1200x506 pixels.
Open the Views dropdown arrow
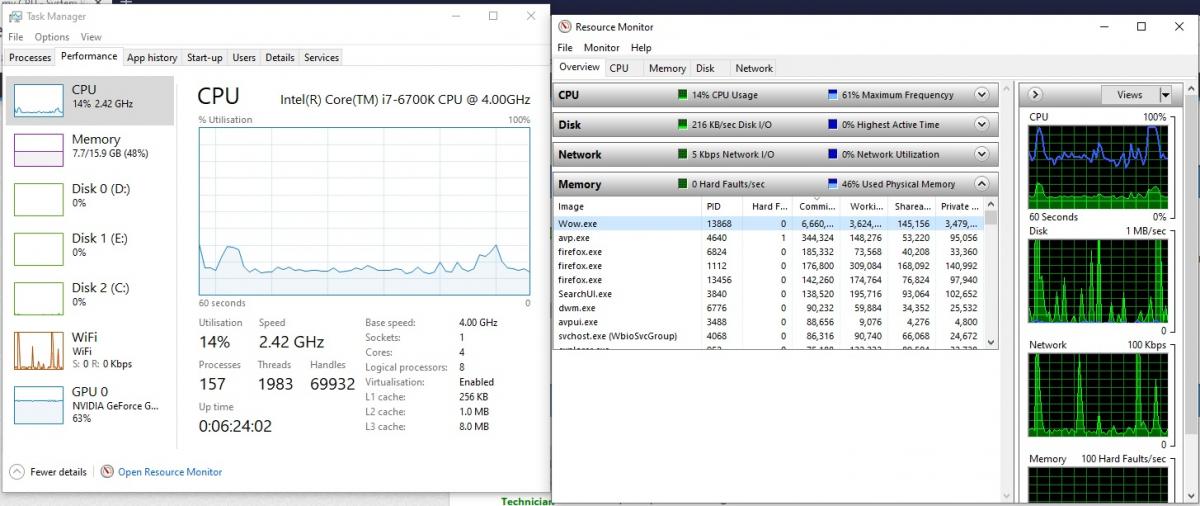pyautogui.click(x=1164, y=94)
